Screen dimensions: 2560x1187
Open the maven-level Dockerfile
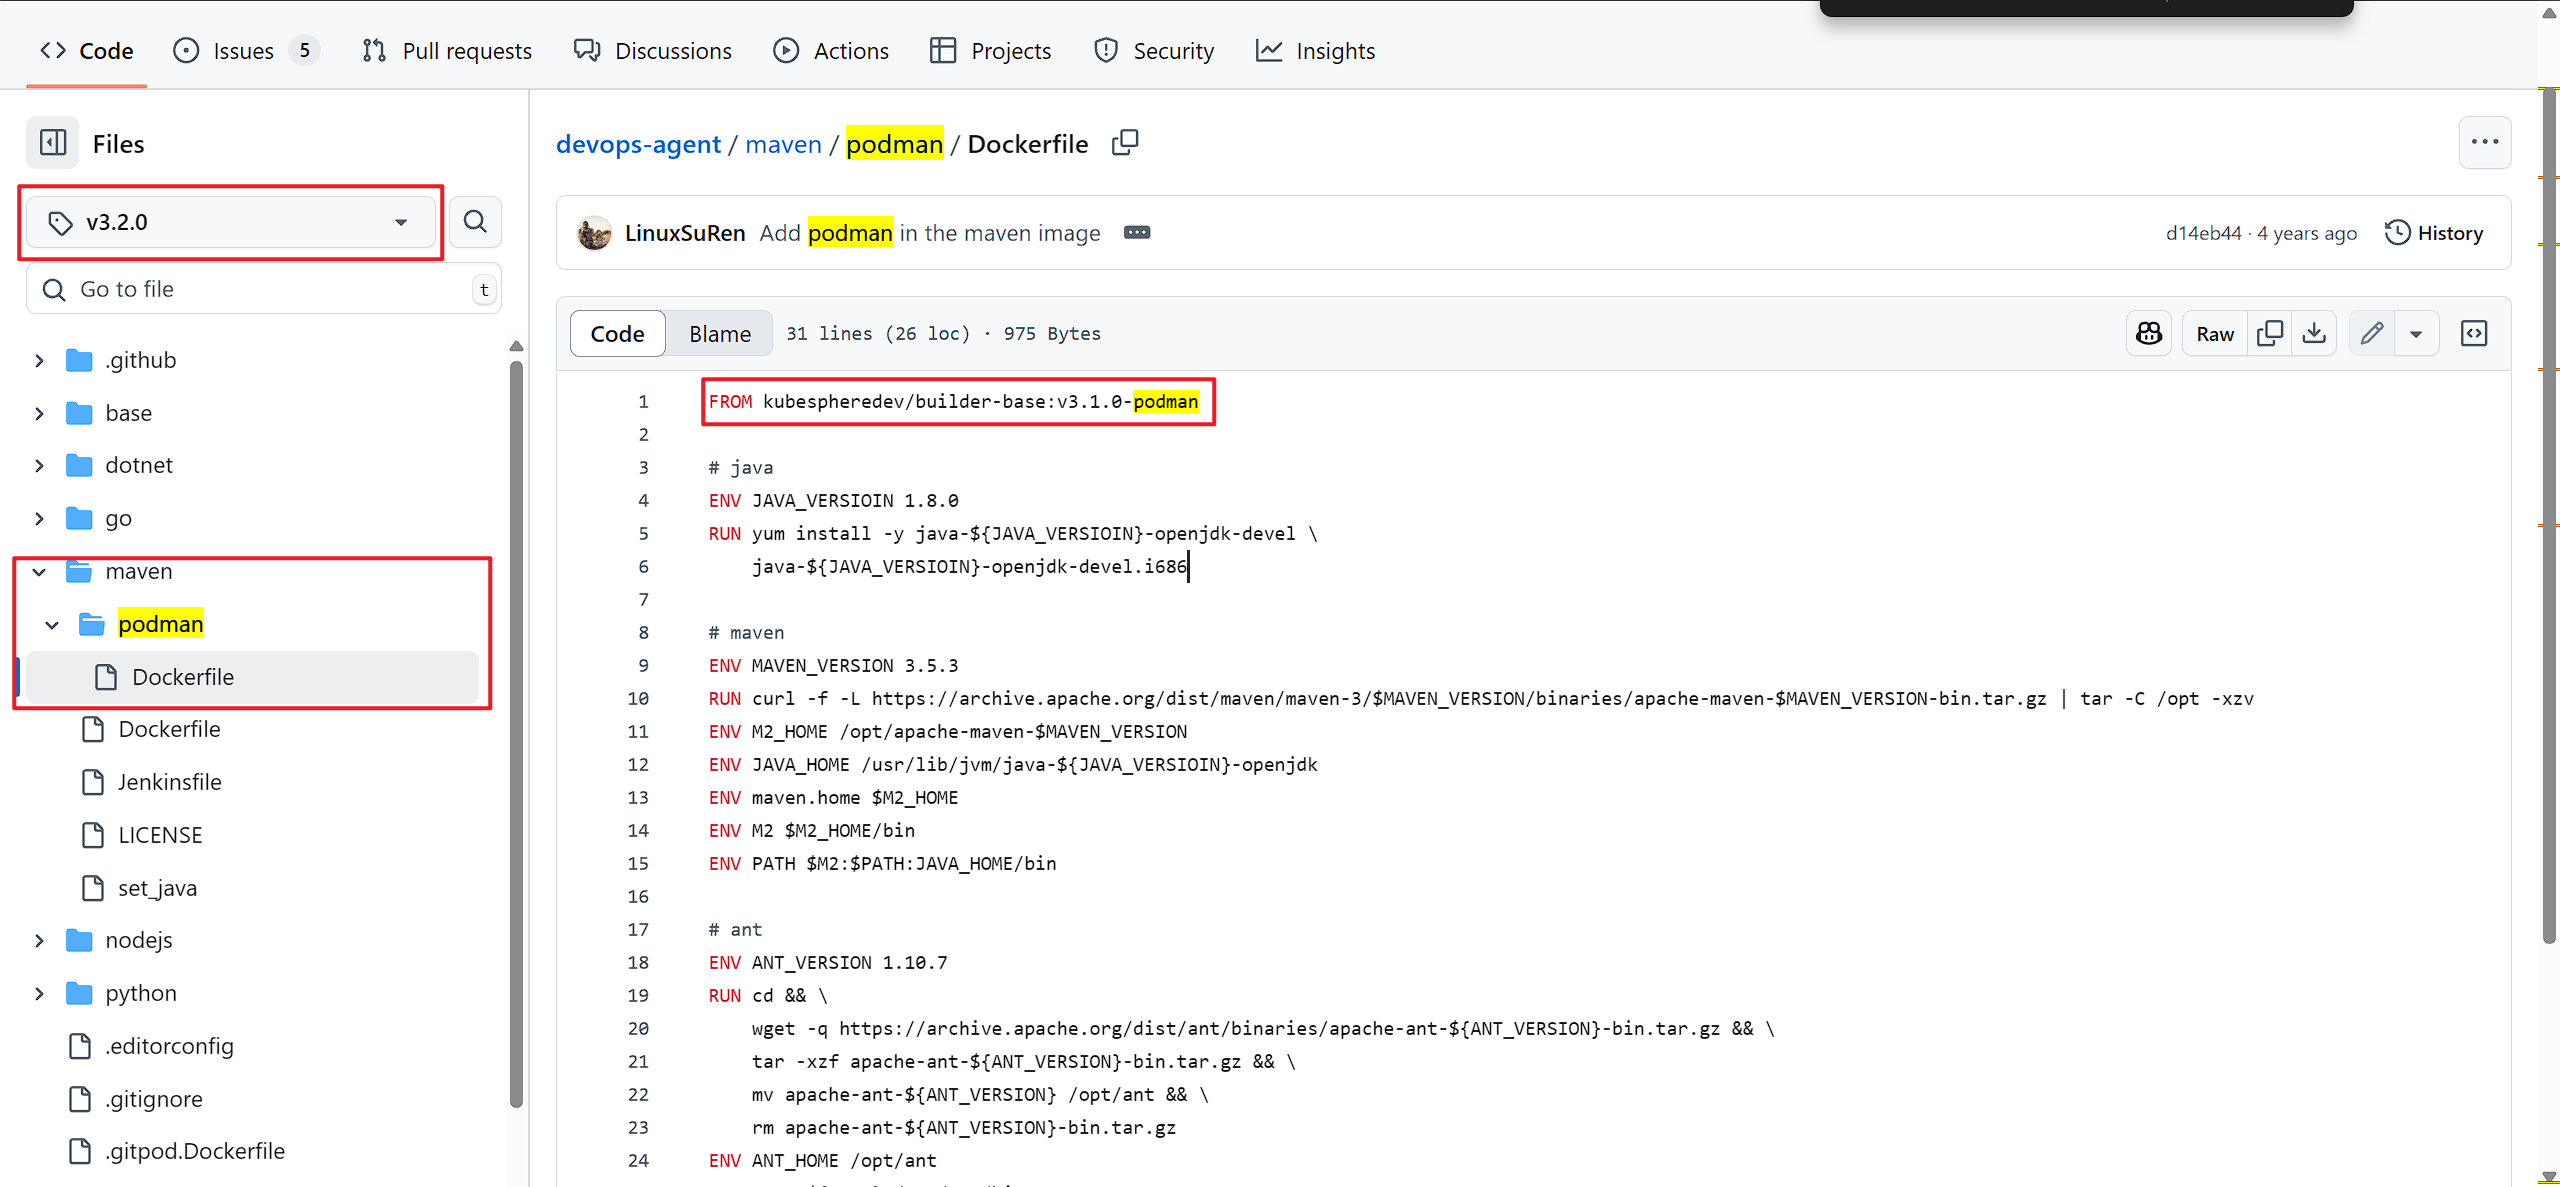coord(169,729)
